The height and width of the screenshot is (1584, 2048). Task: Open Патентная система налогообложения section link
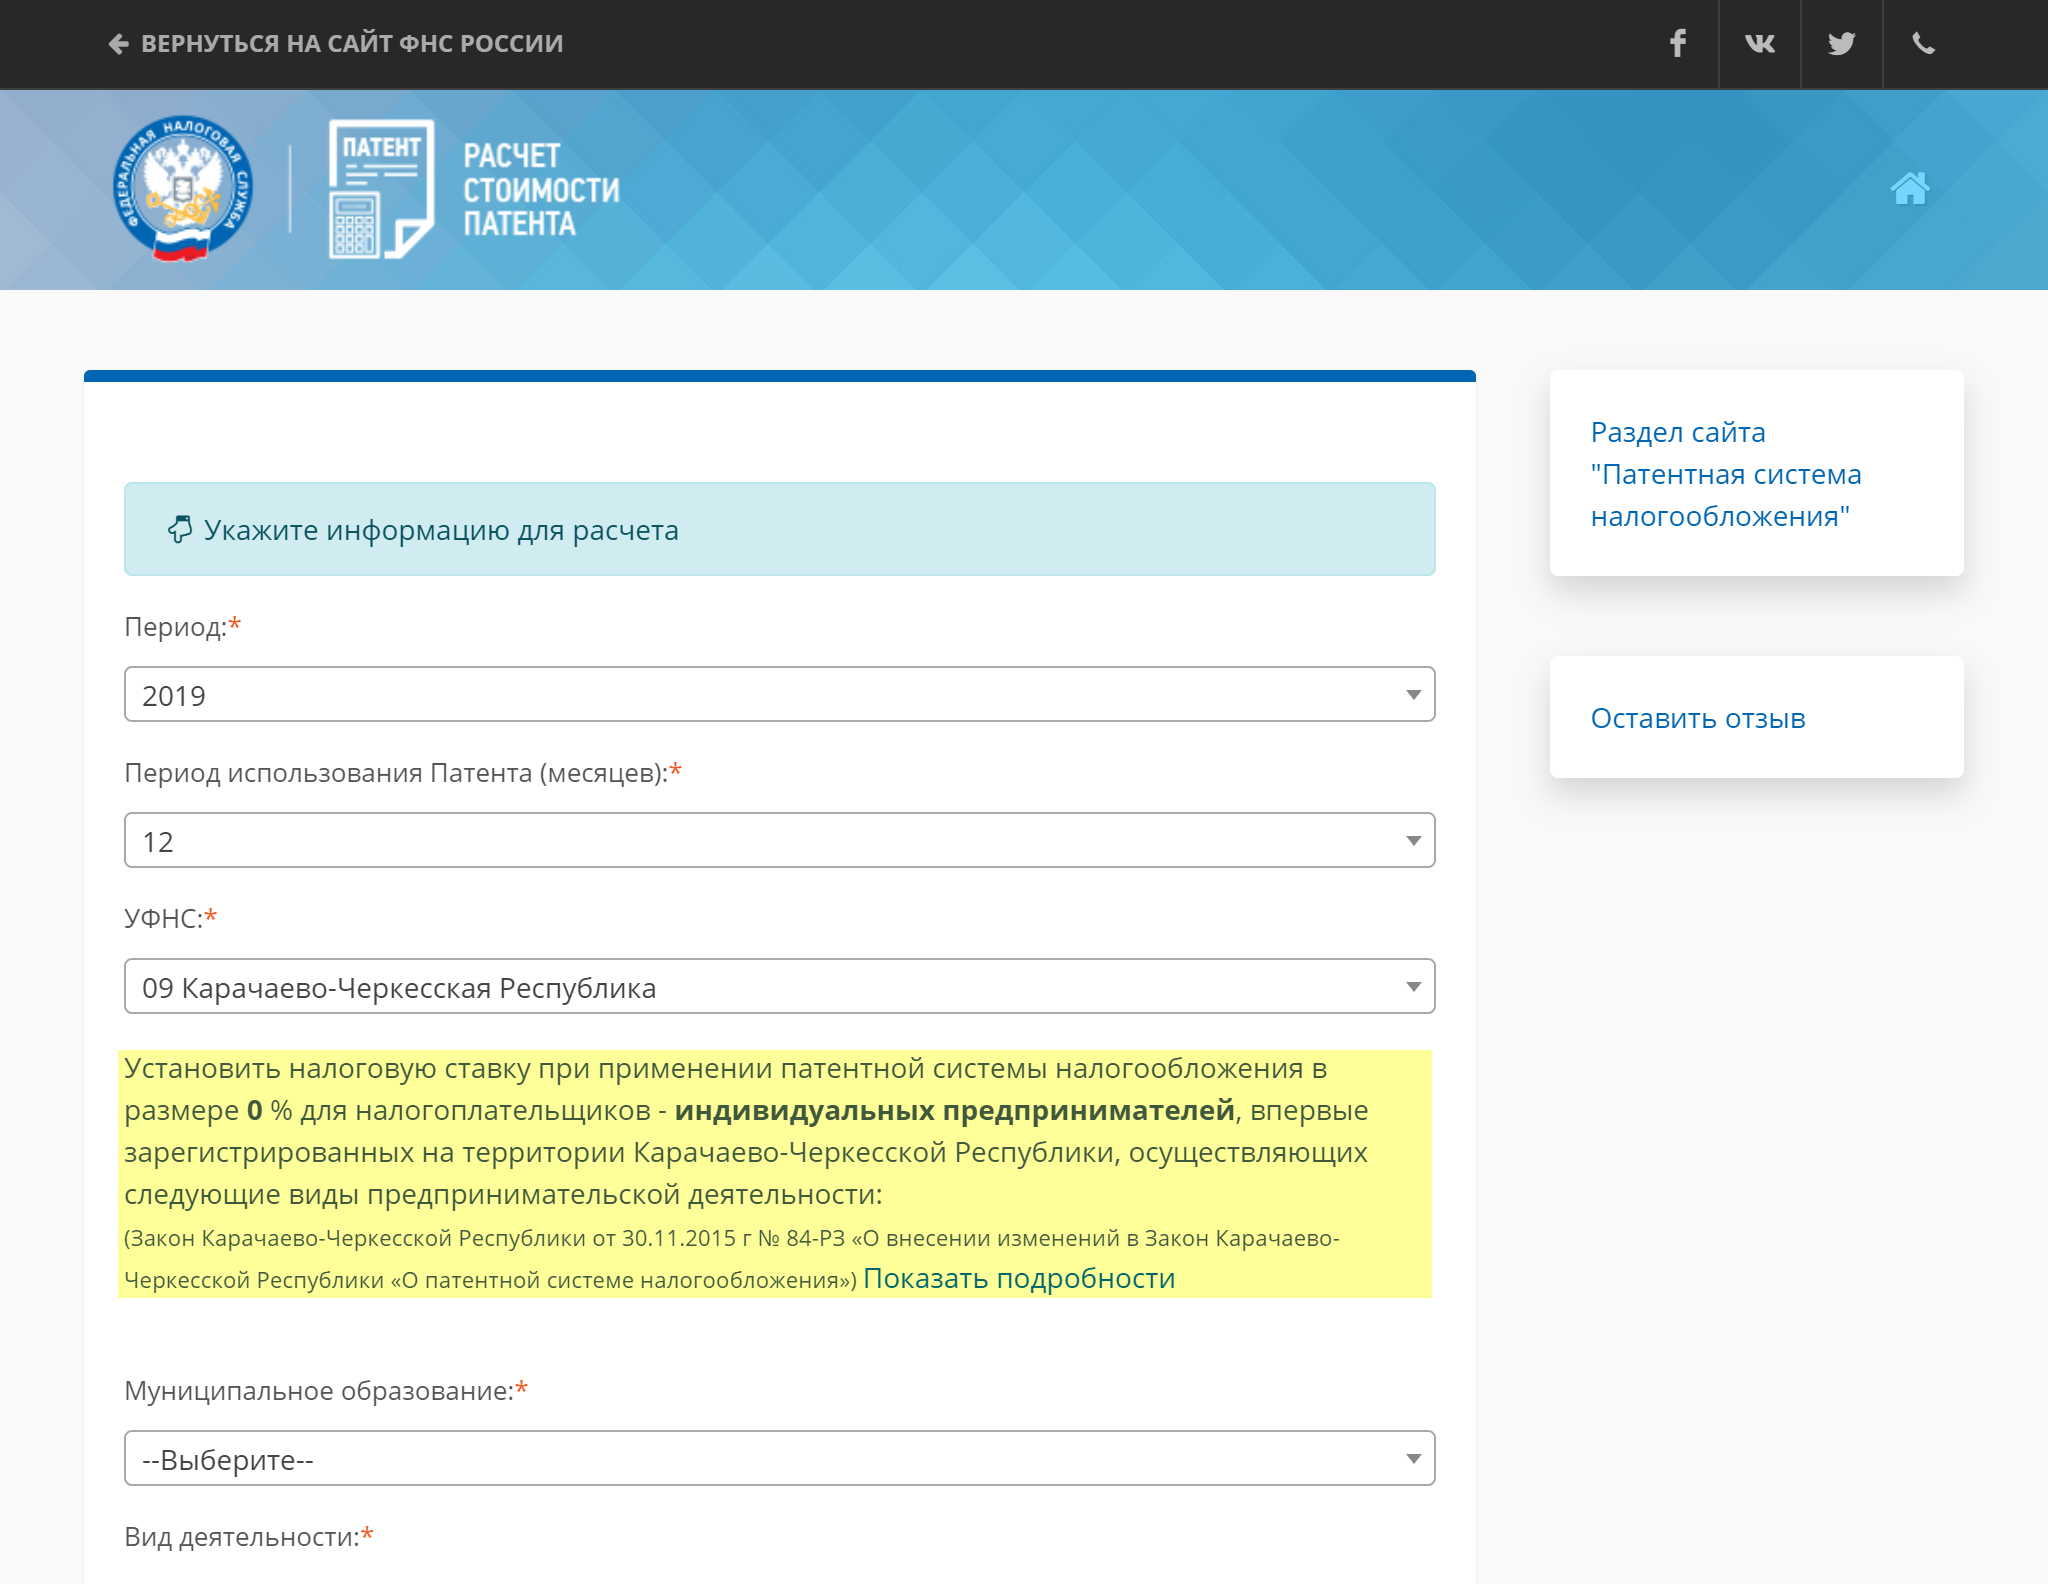coord(1725,474)
